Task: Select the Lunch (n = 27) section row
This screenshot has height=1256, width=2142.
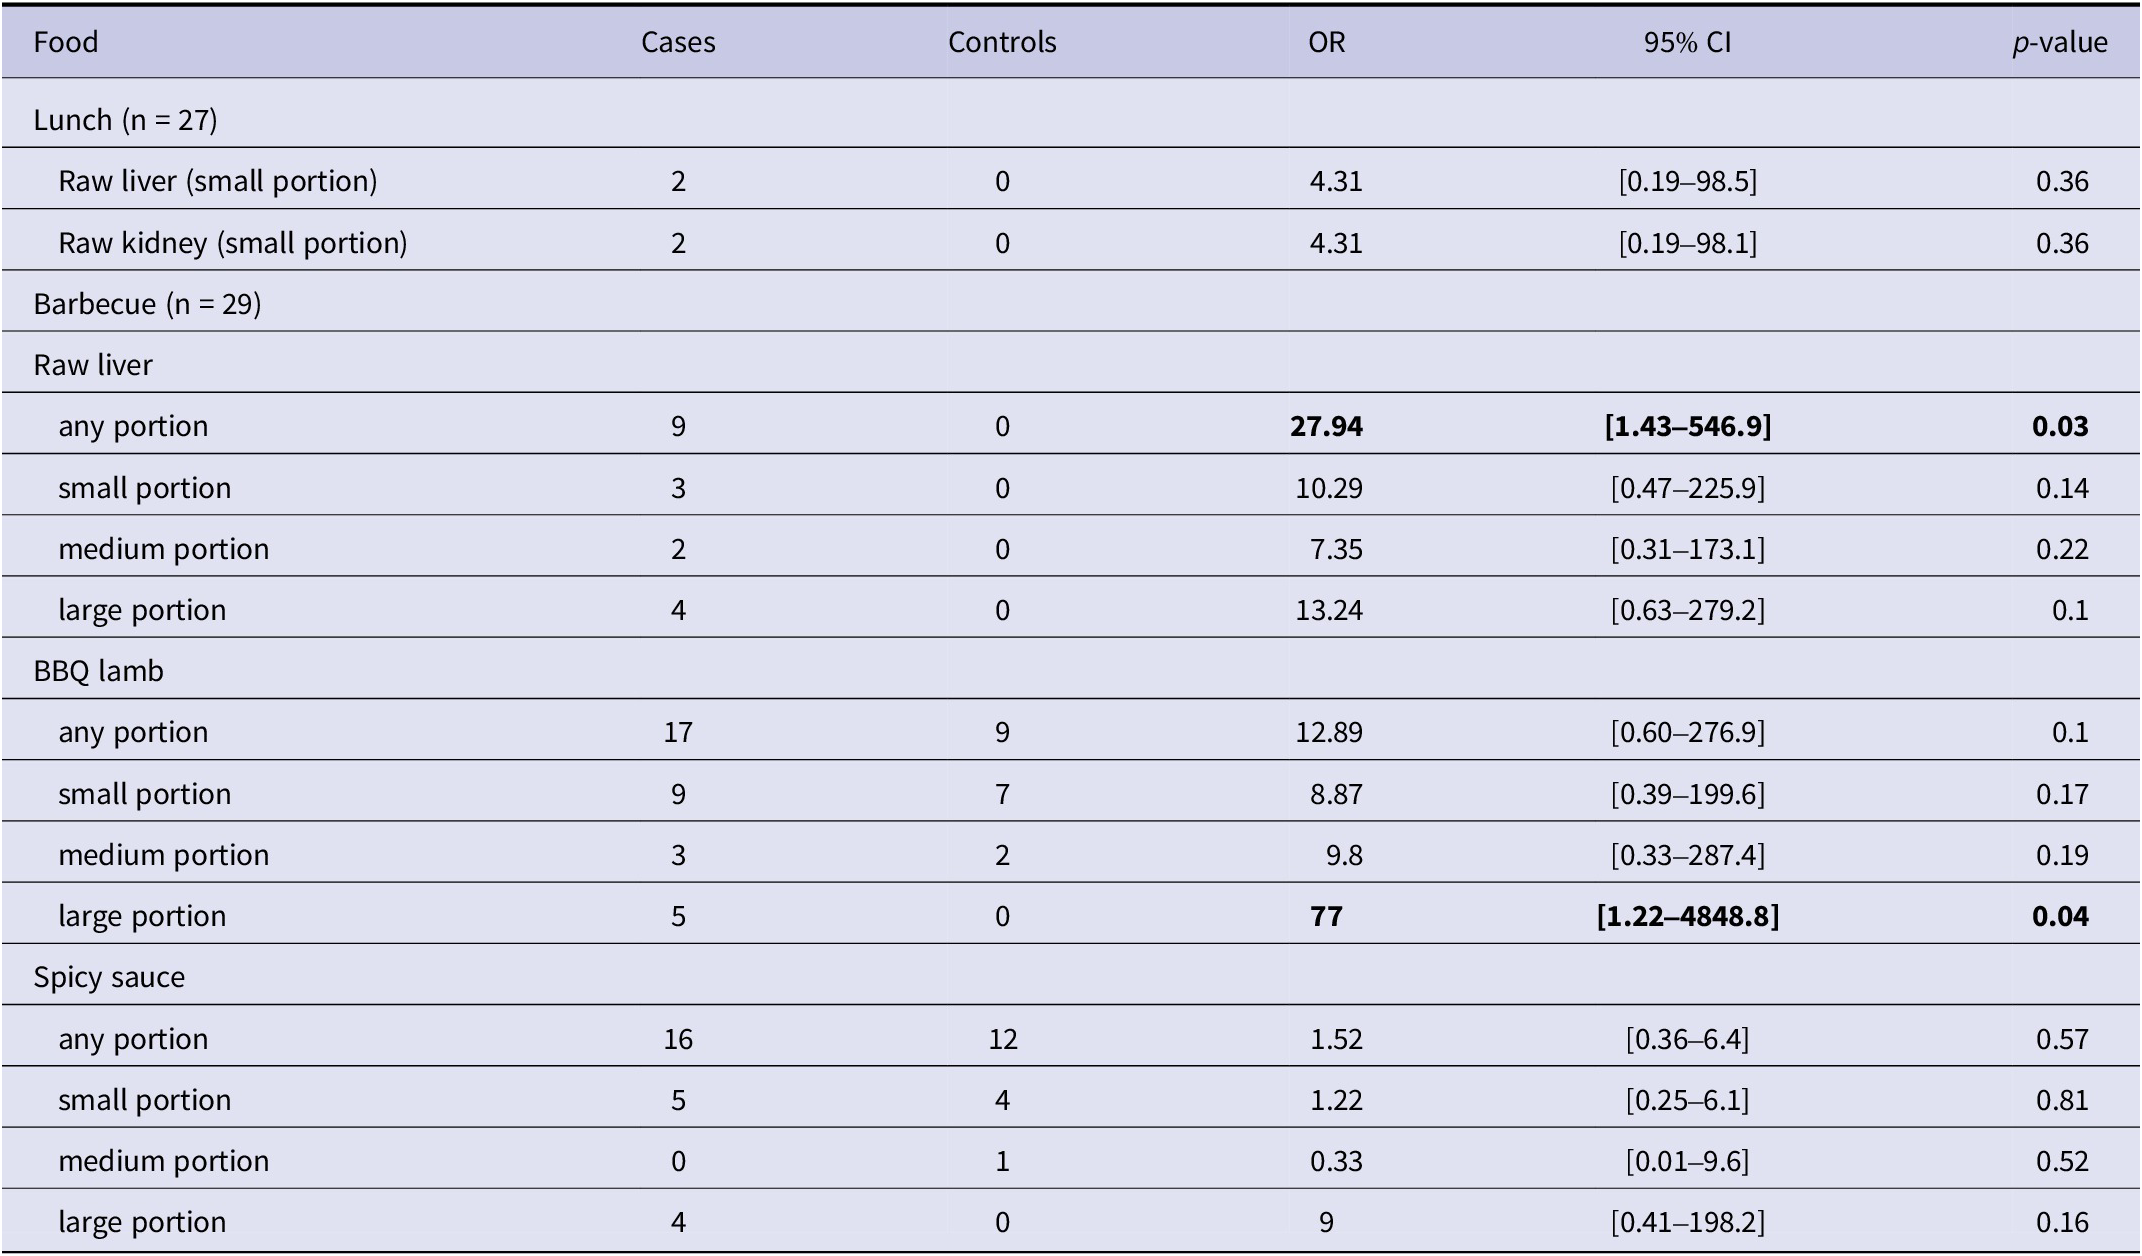Action: click(125, 120)
